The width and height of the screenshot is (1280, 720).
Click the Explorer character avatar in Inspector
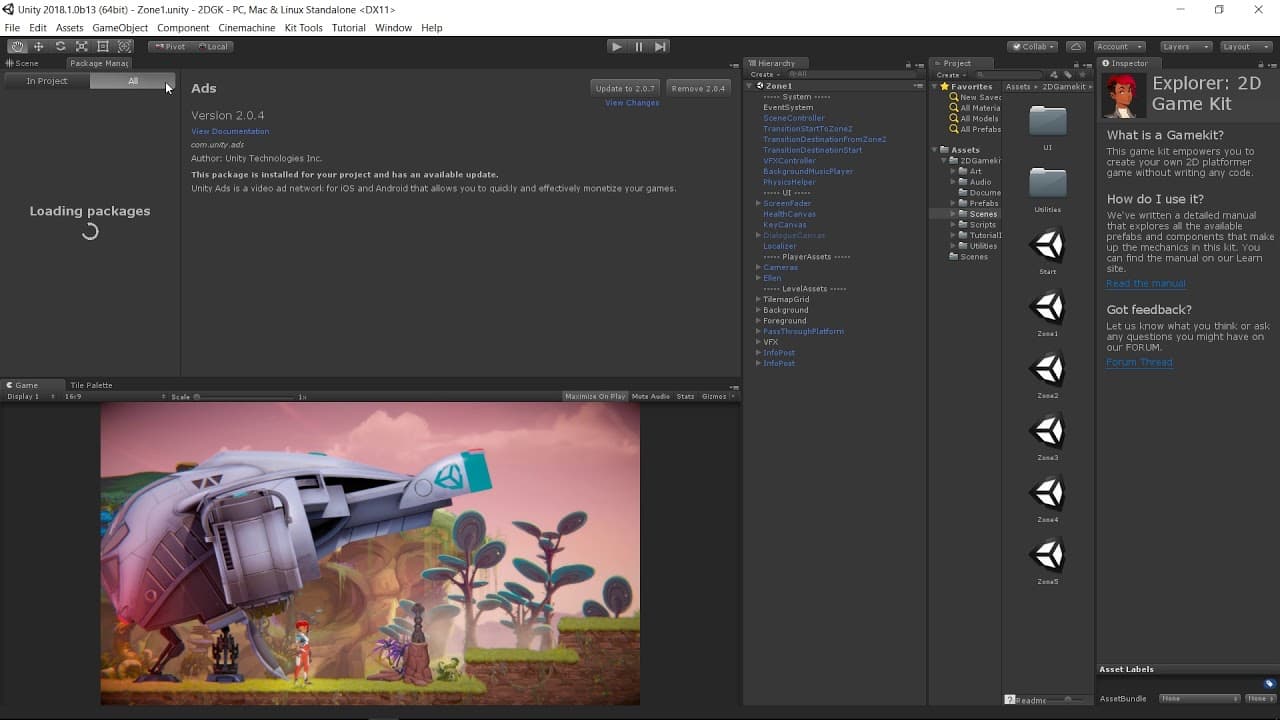tap(1125, 95)
